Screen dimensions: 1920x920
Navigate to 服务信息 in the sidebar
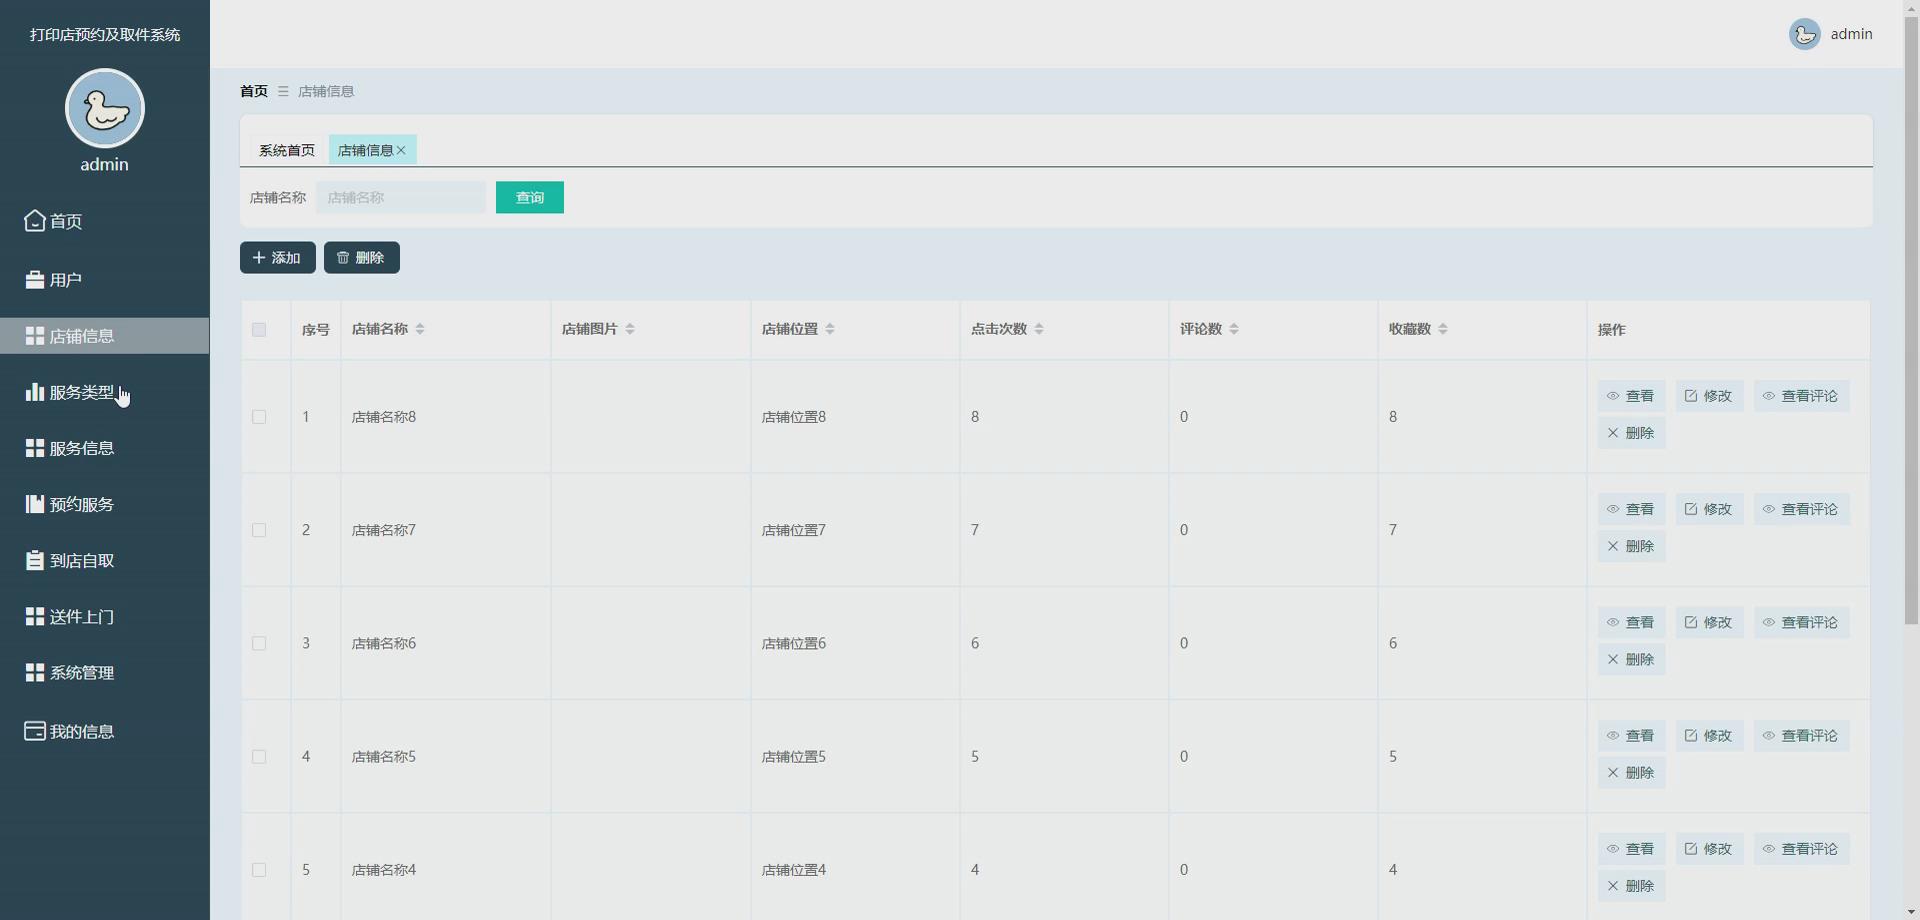pos(80,448)
